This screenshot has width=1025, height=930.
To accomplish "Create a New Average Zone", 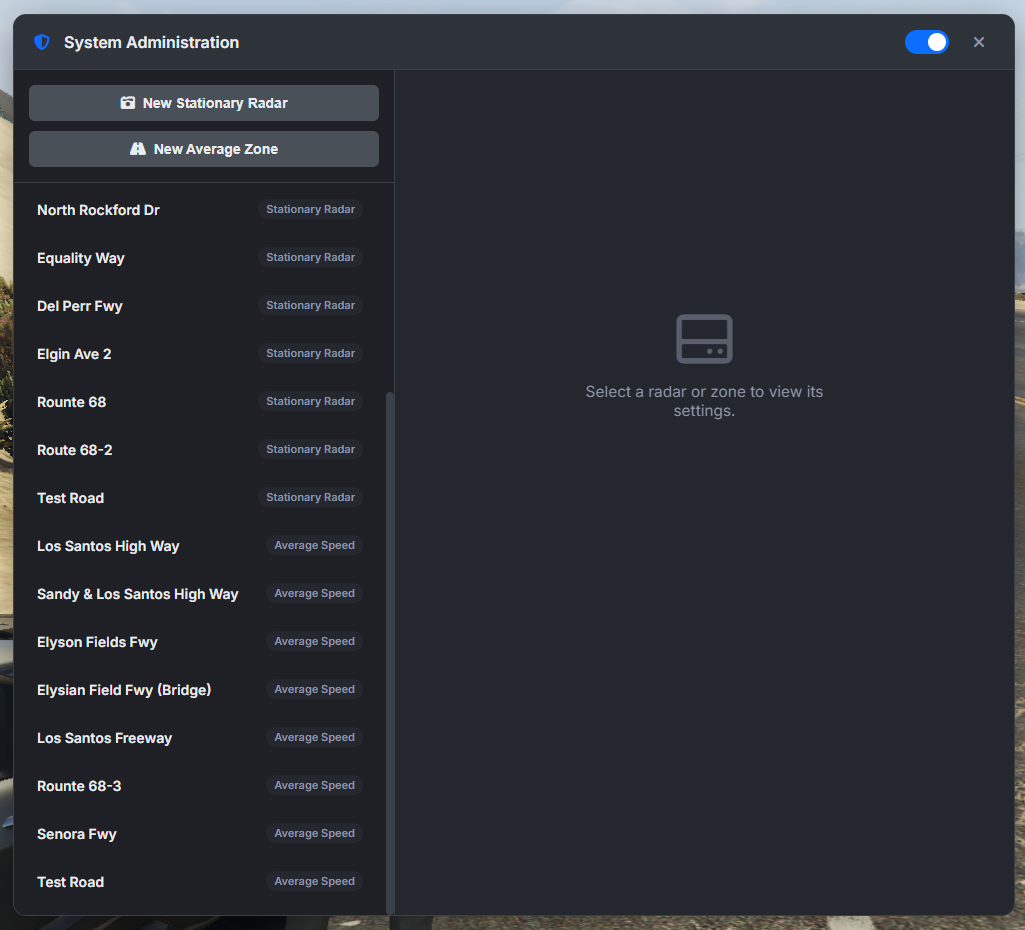I will (204, 149).
